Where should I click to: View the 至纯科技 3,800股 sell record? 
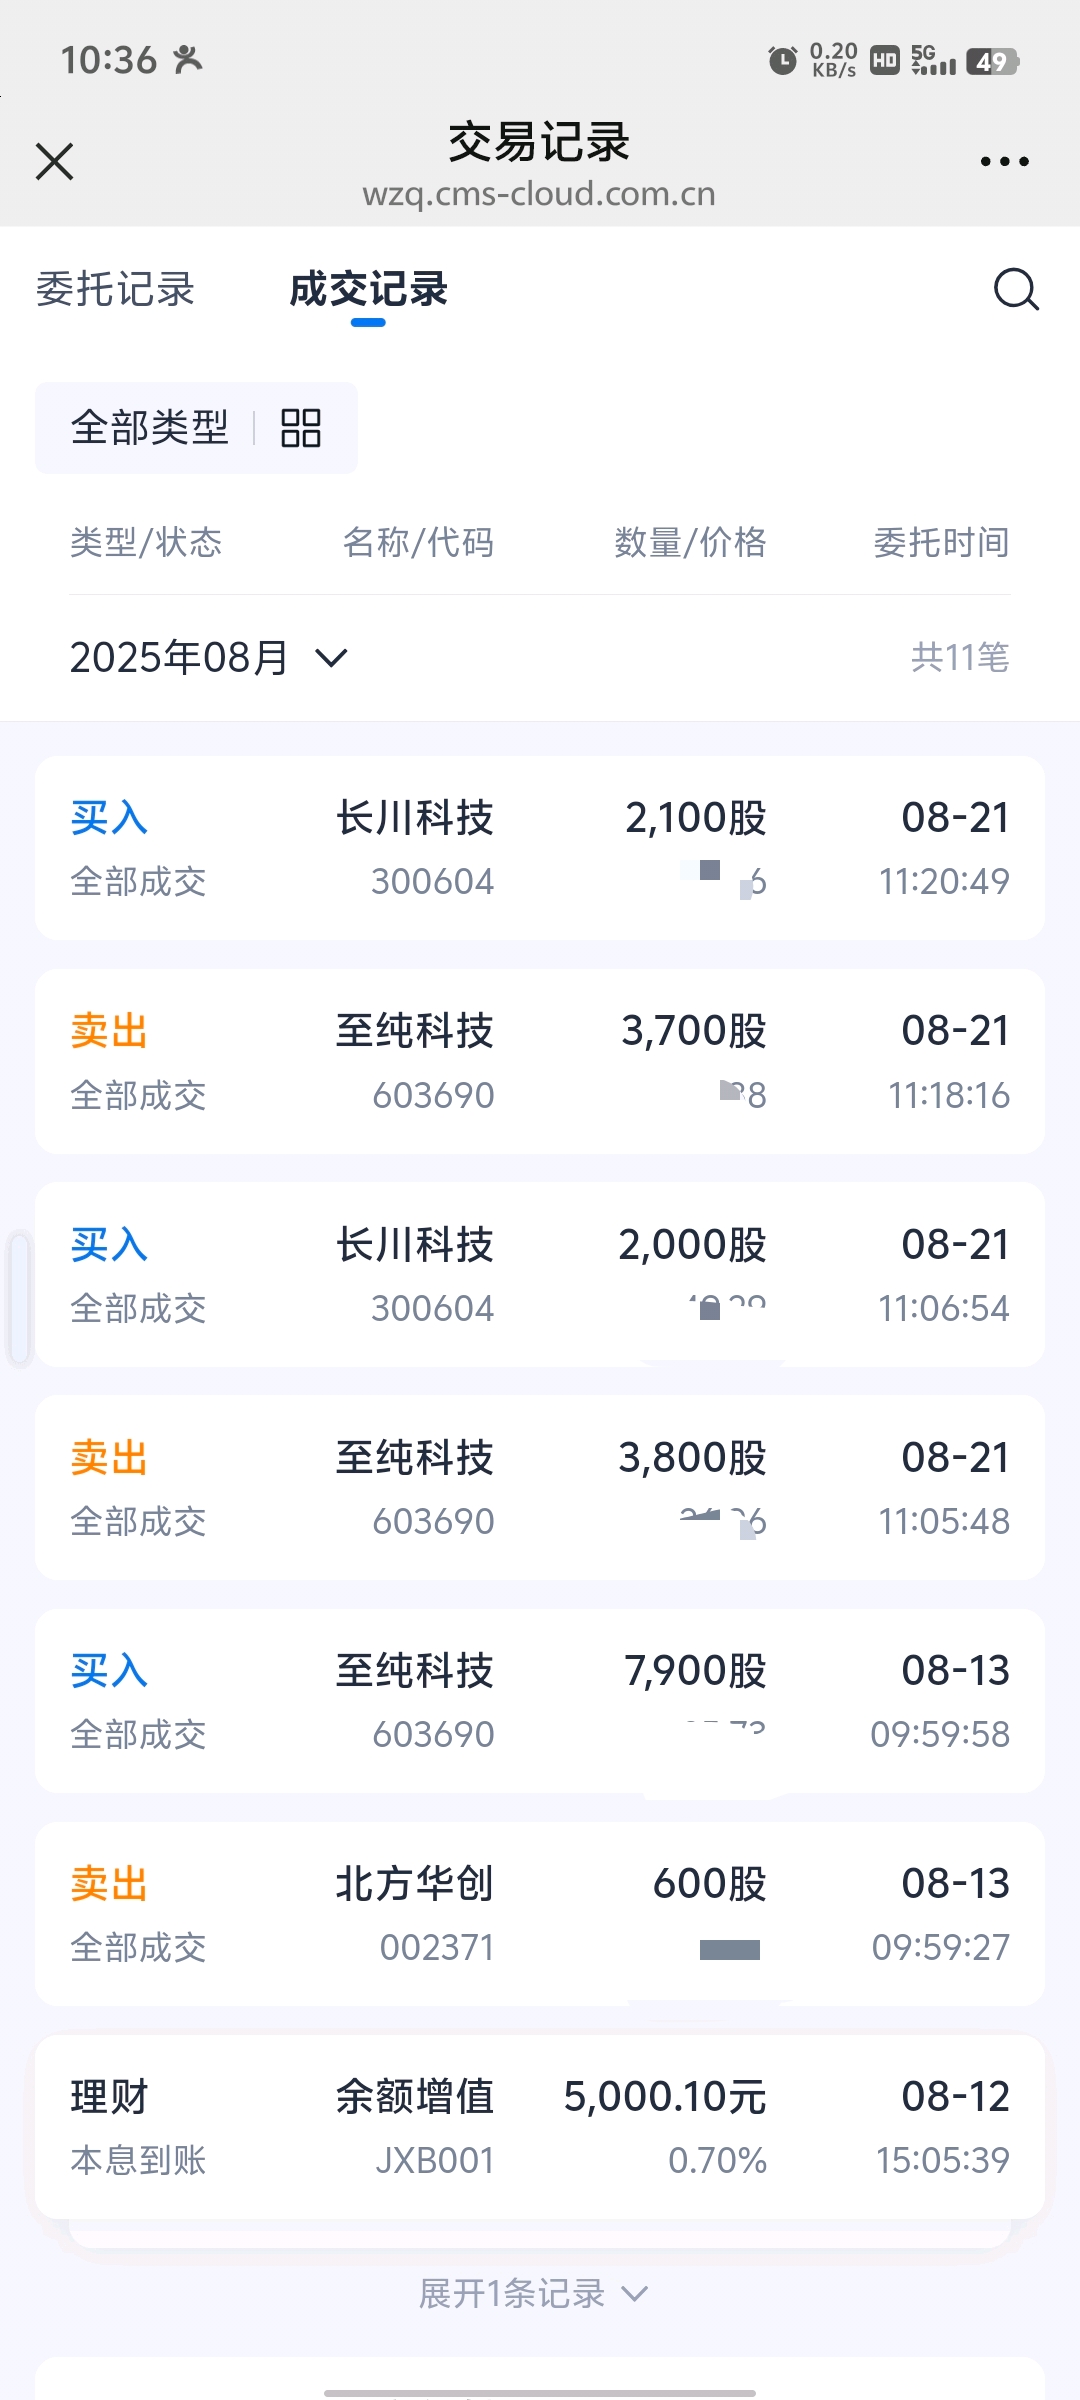point(540,1488)
